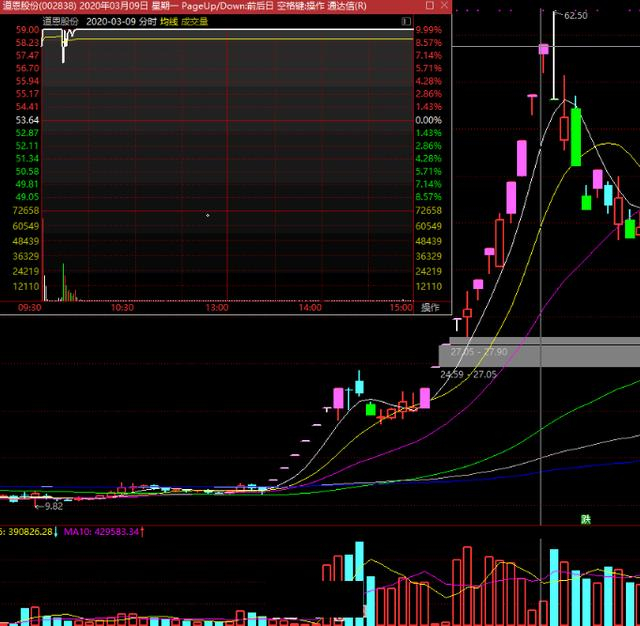Open the 操作 menu button
Image resolution: width=640 pixels, height=626 pixels.
[430, 307]
